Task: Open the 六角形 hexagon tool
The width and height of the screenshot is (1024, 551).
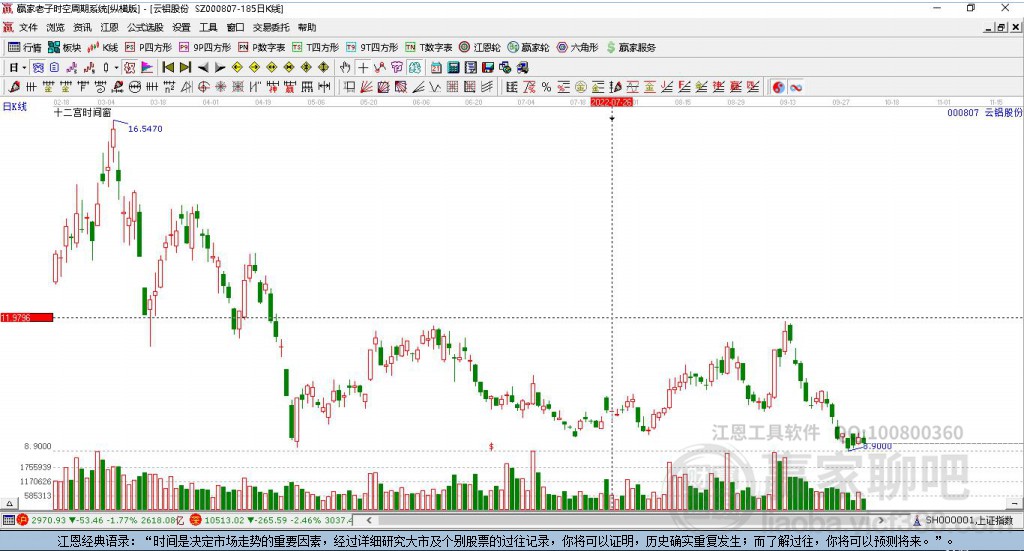Action: tap(577, 48)
